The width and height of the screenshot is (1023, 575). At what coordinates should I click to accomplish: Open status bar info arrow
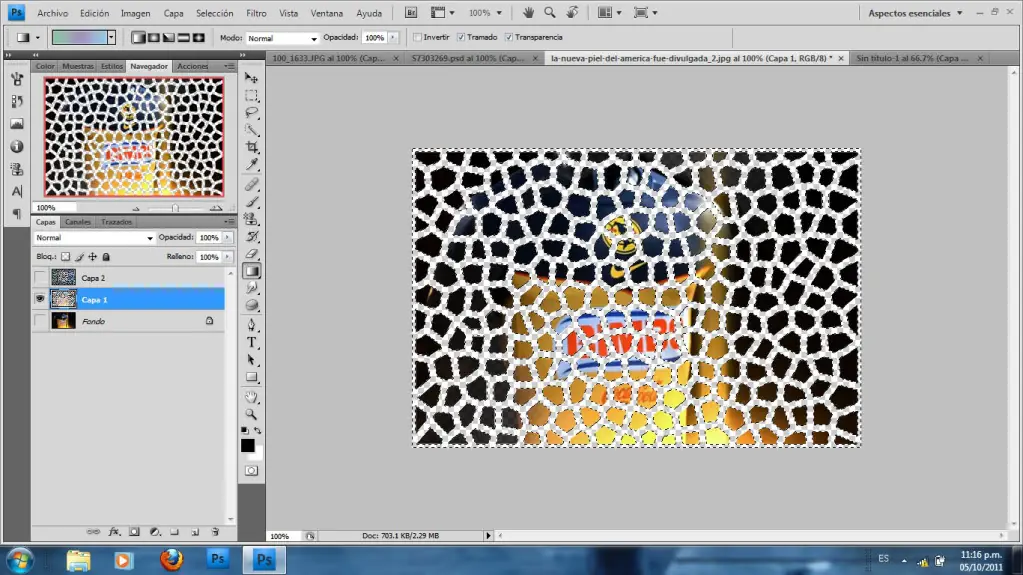(488, 535)
